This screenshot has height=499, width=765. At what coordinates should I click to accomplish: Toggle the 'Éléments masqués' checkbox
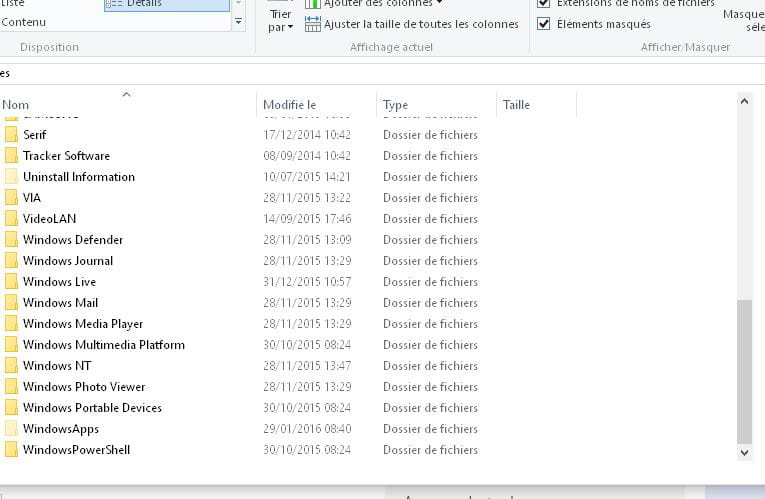pos(544,24)
